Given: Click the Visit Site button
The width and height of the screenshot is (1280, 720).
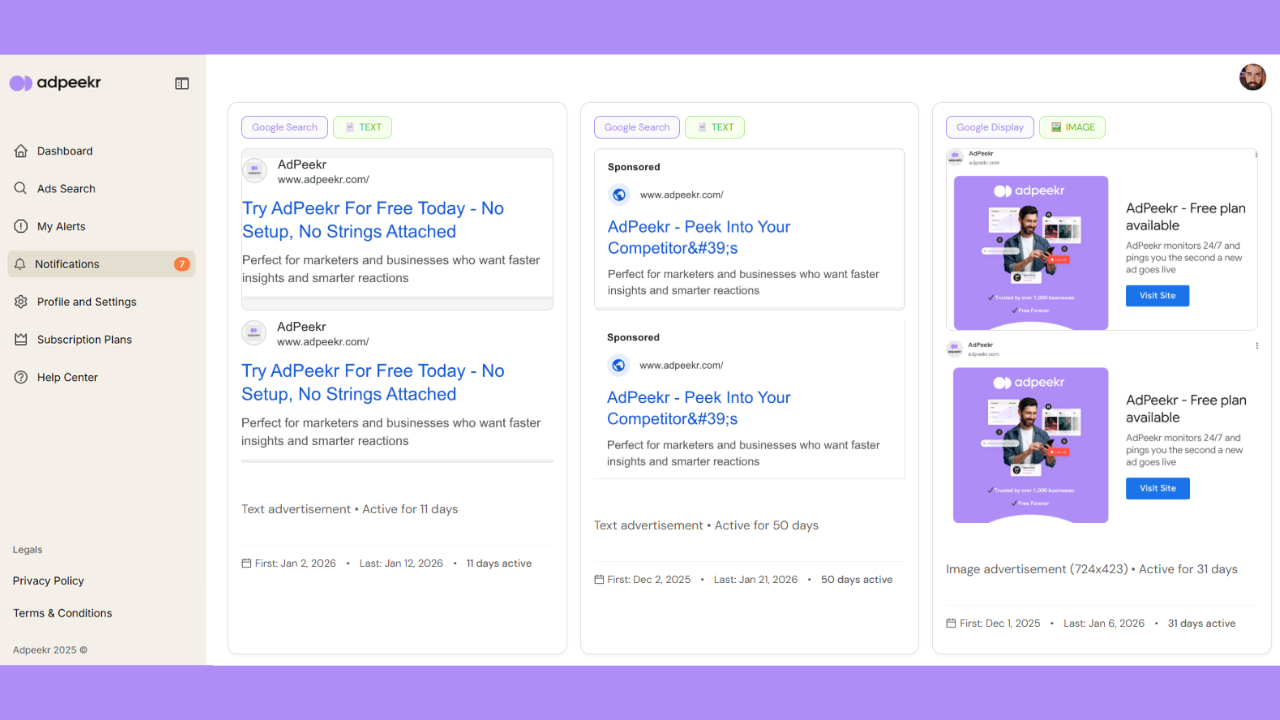Looking at the screenshot, I should pyautogui.click(x=1157, y=295).
